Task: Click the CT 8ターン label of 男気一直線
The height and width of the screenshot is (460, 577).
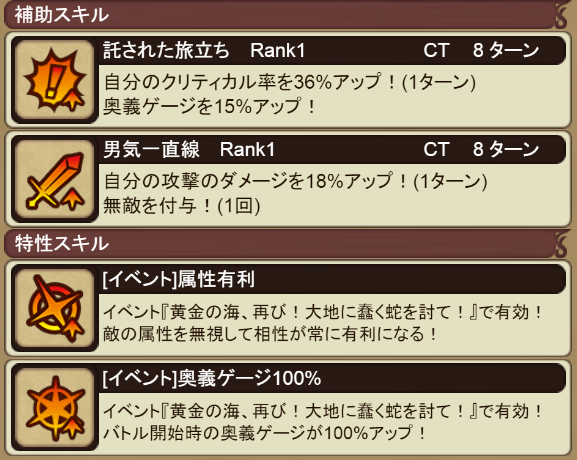Action: 481,150
